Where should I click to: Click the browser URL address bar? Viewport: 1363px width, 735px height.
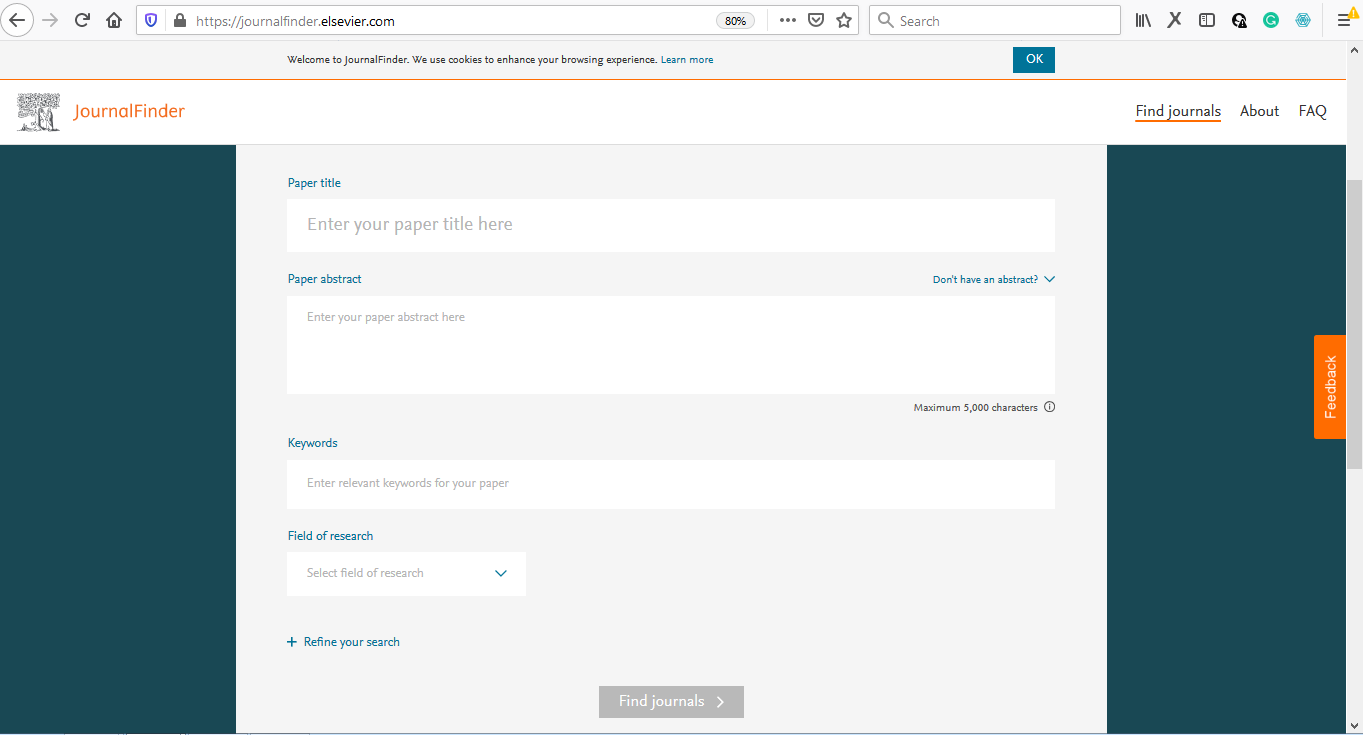[450, 20]
